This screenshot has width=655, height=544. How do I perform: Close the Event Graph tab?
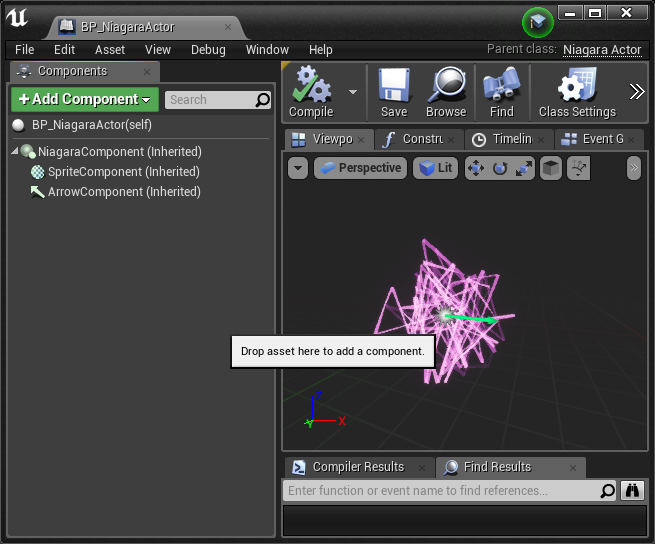631,140
